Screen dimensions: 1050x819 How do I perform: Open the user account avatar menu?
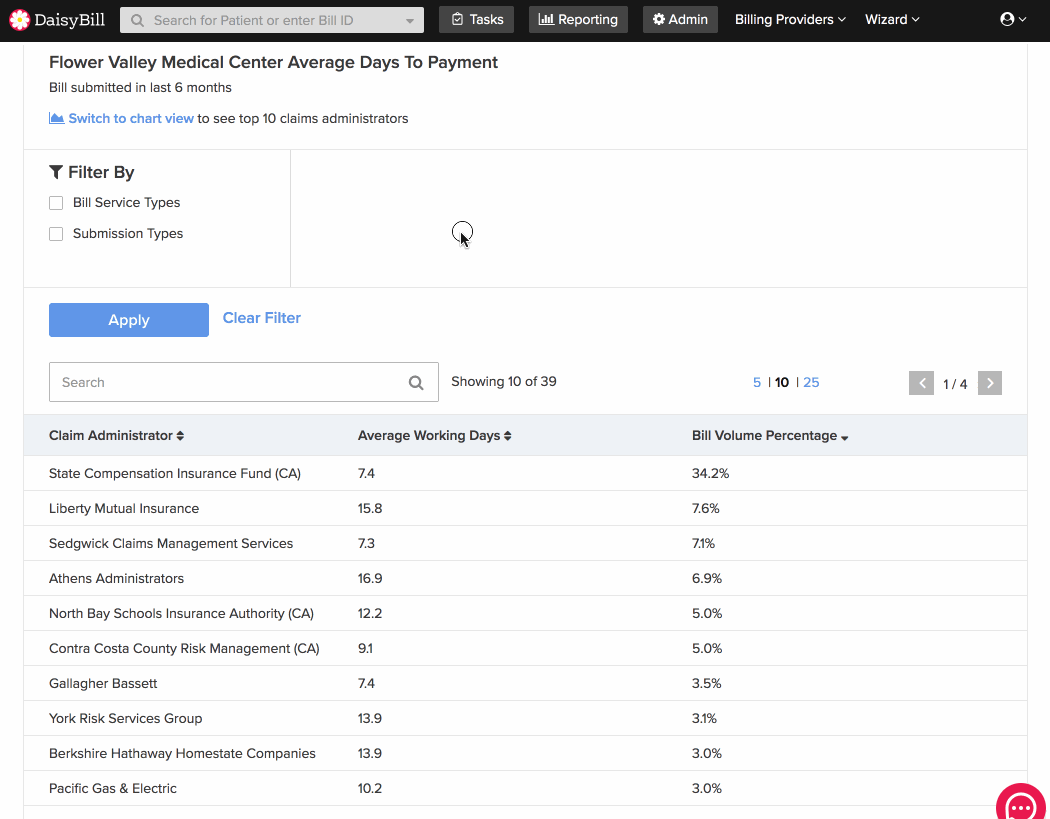[1012, 19]
